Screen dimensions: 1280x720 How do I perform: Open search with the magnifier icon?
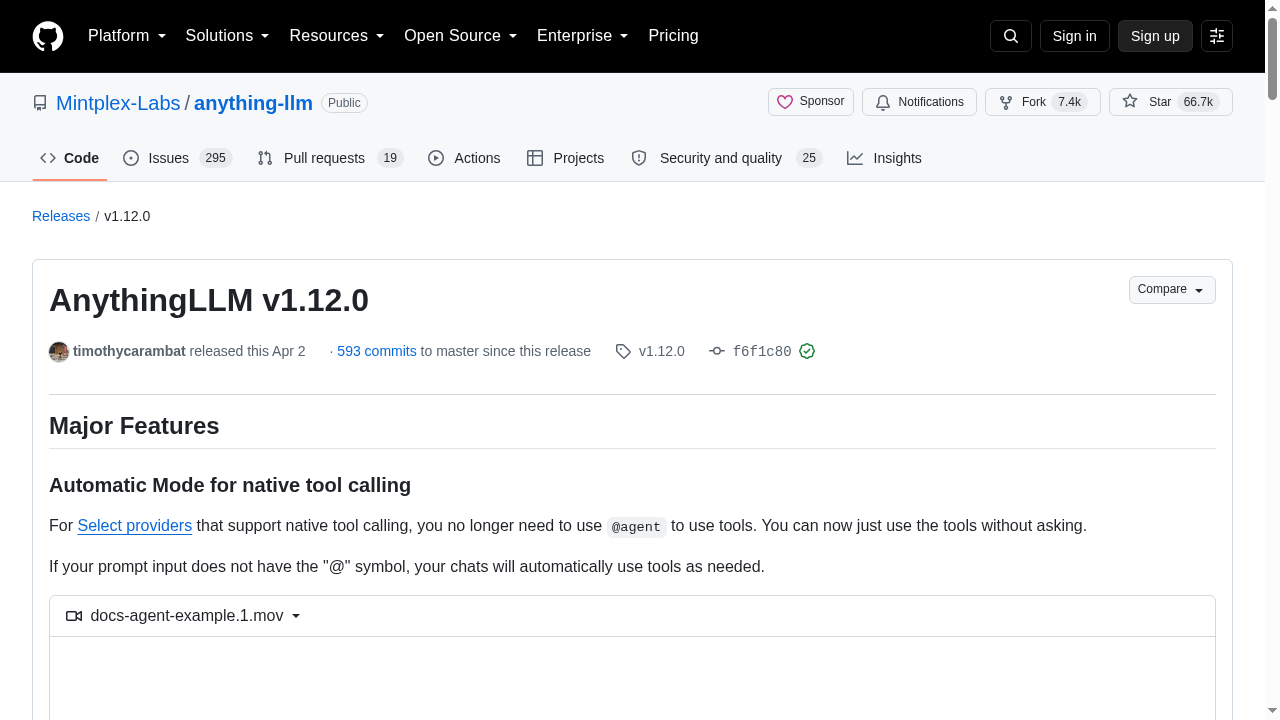point(1010,36)
